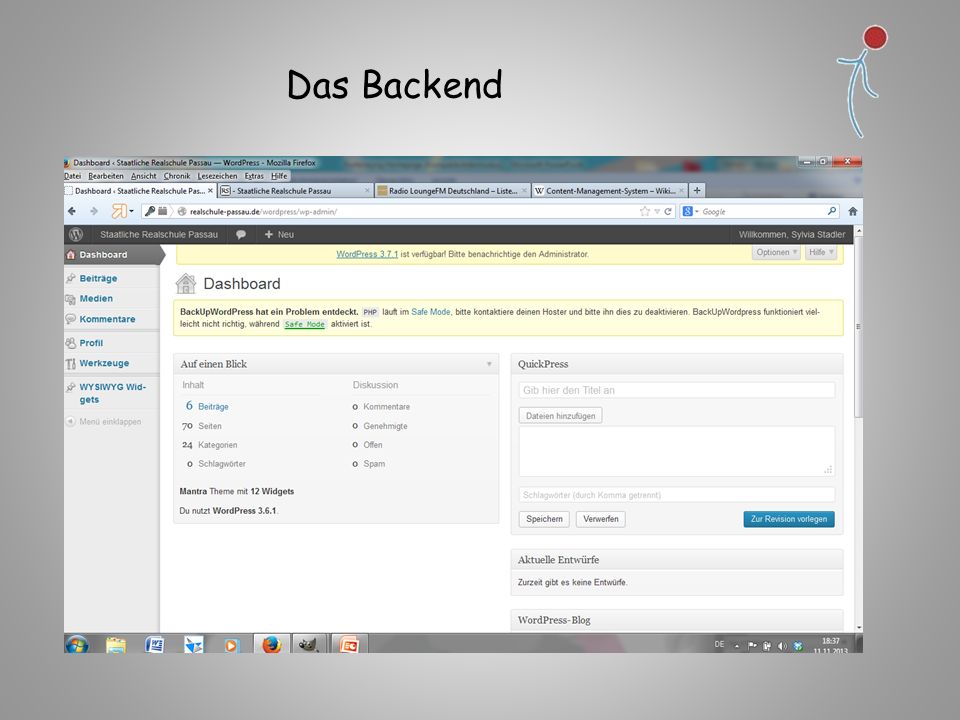This screenshot has width=960, height=720.
Task: Expand the Optionen screen options dropdown
Action: [x=776, y=252]
